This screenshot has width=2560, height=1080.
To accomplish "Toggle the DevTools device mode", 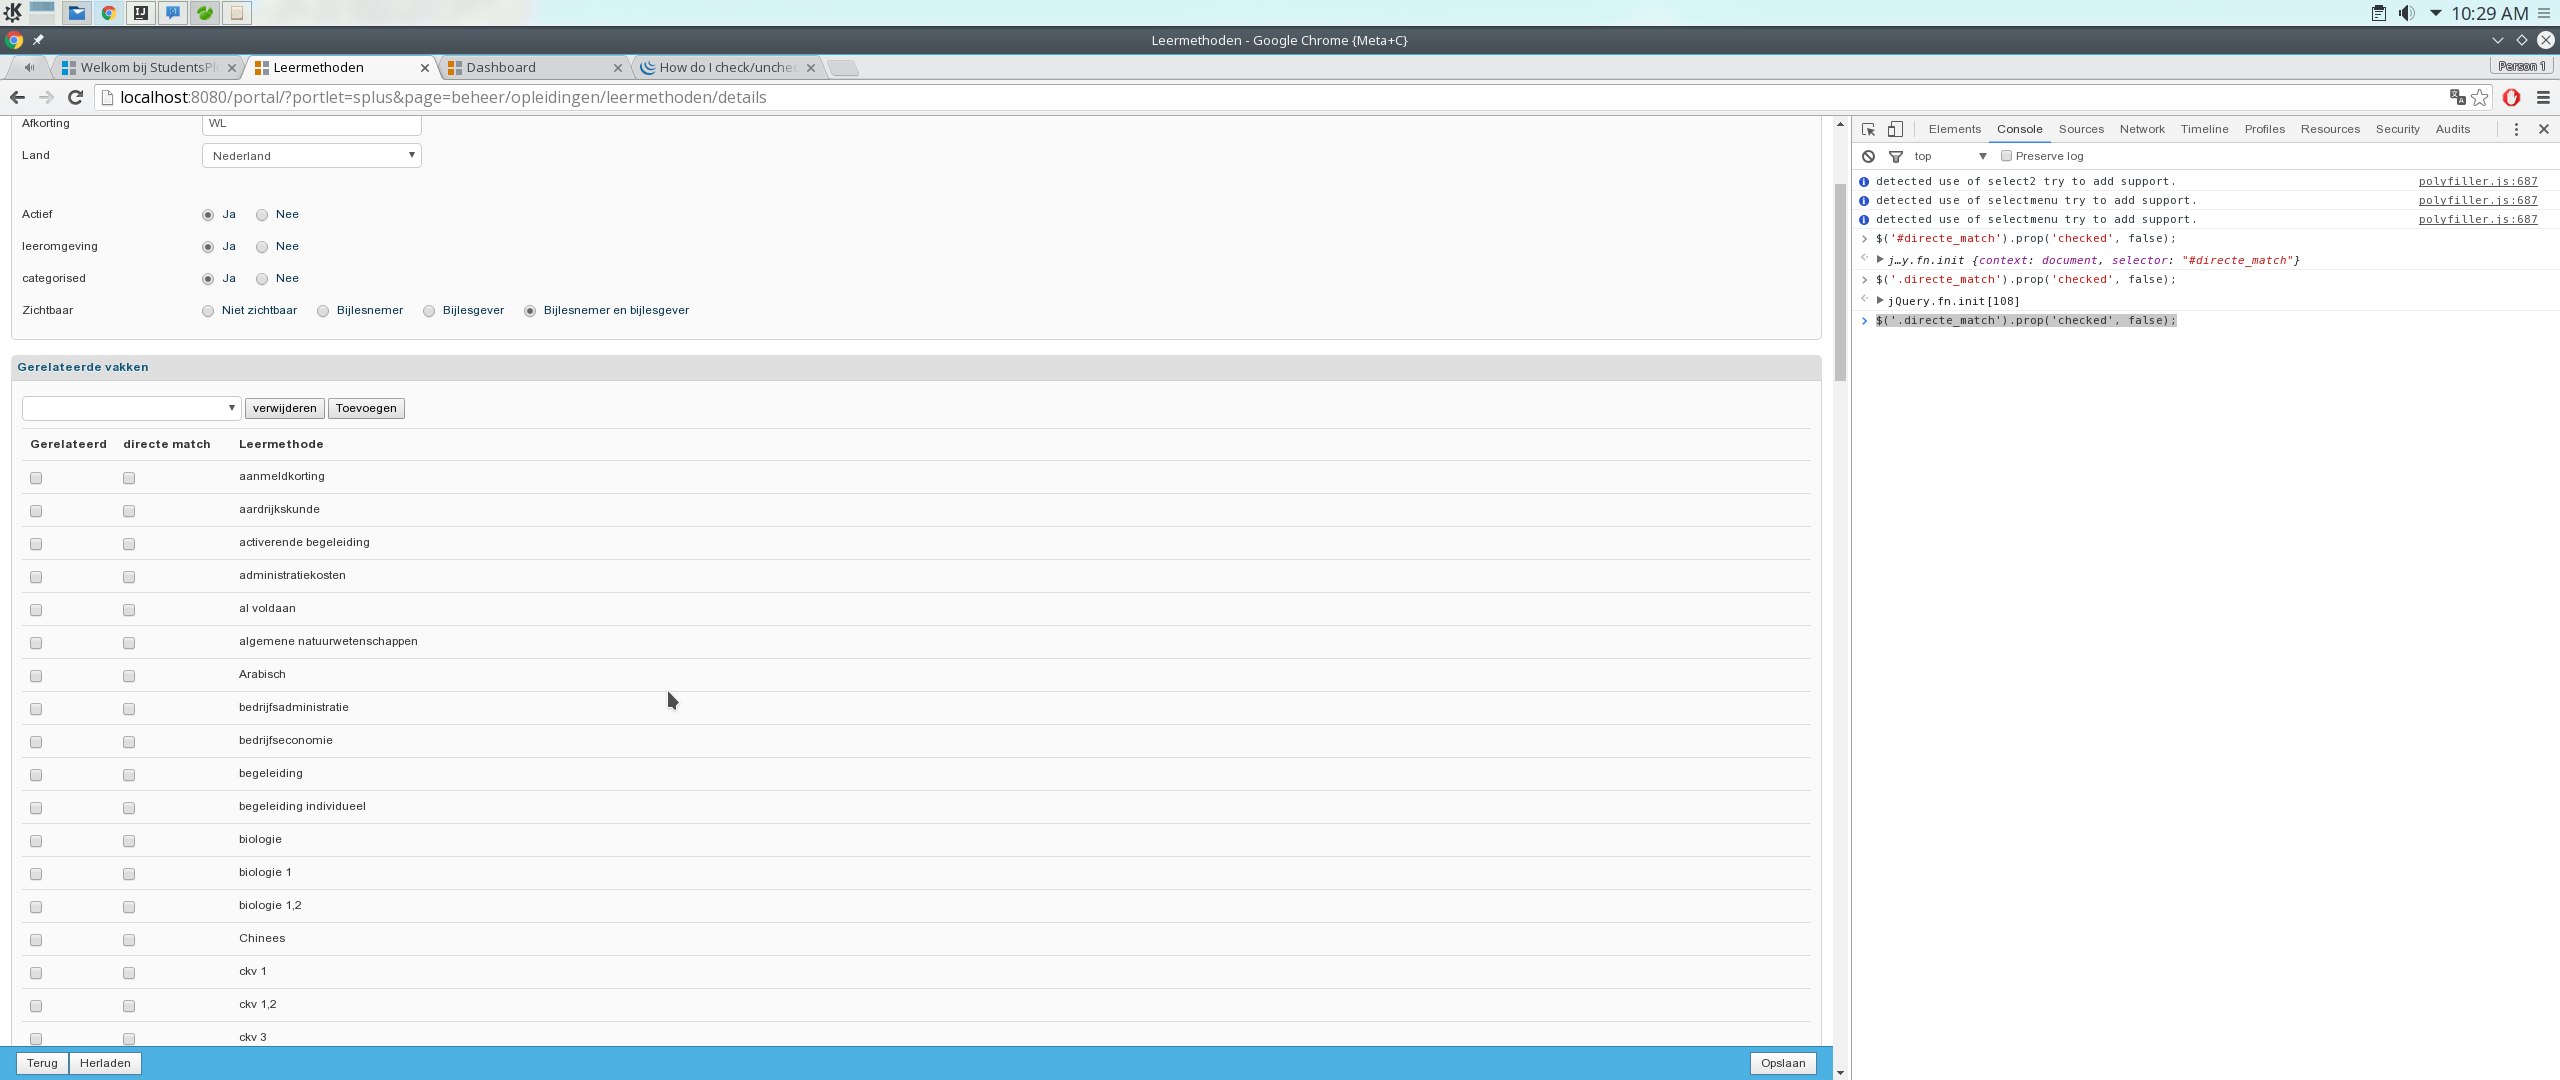I will 1895,129.
